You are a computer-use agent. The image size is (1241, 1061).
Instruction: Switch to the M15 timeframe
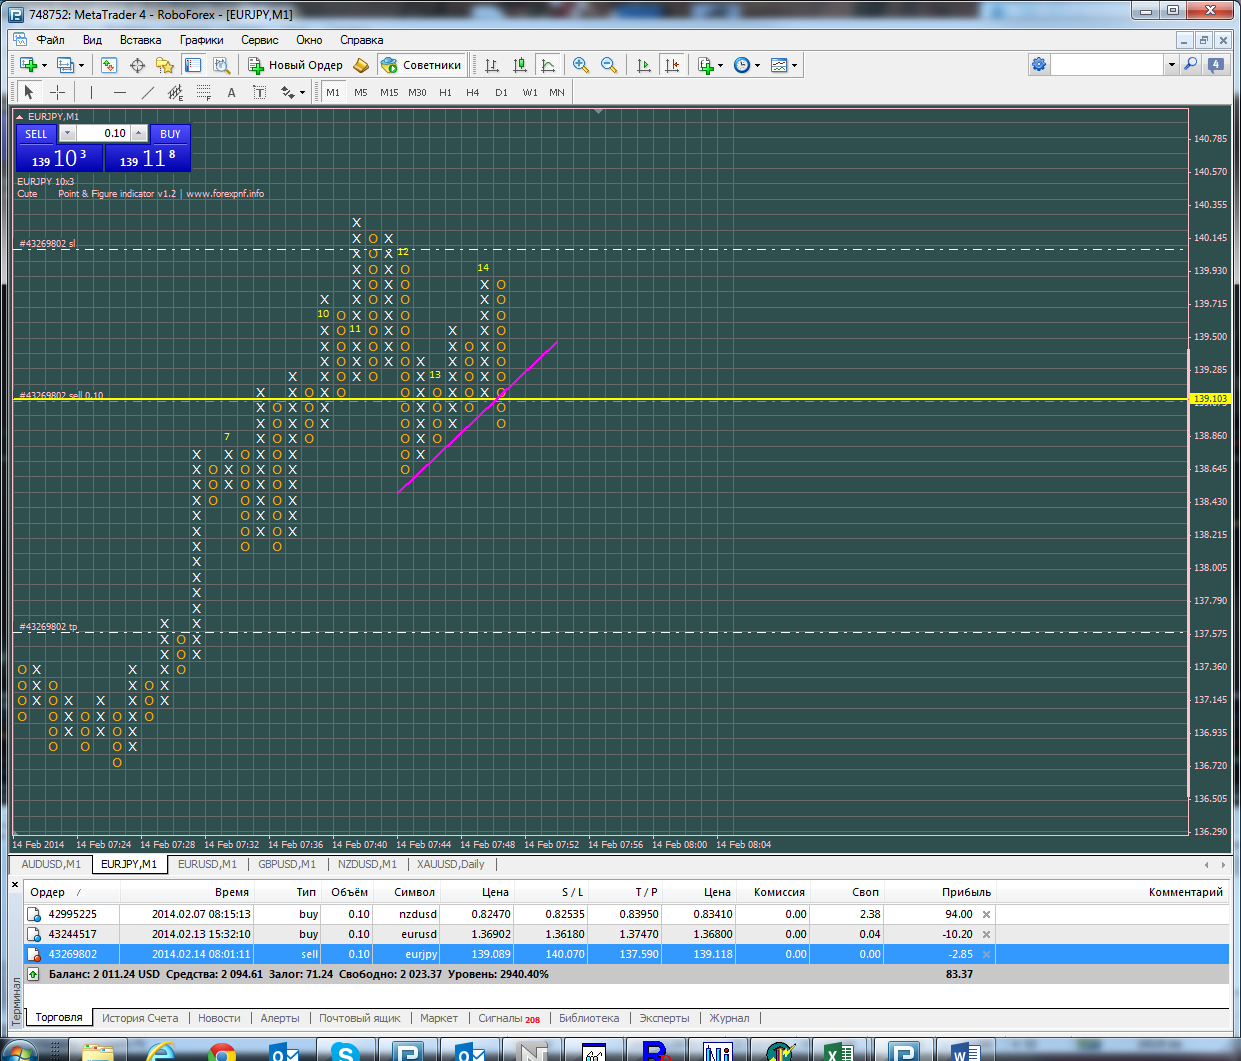(x=389, y=92)
